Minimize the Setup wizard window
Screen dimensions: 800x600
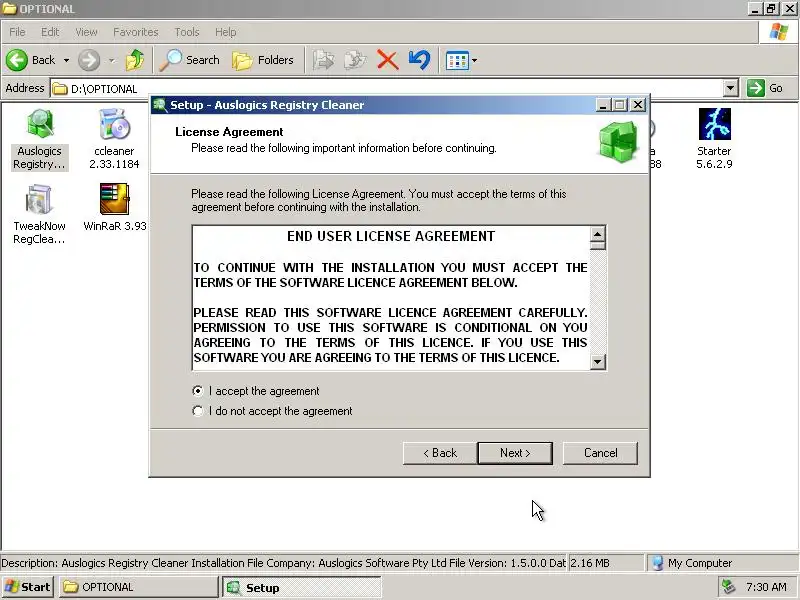pyautogui.click(x=603, y=105)
